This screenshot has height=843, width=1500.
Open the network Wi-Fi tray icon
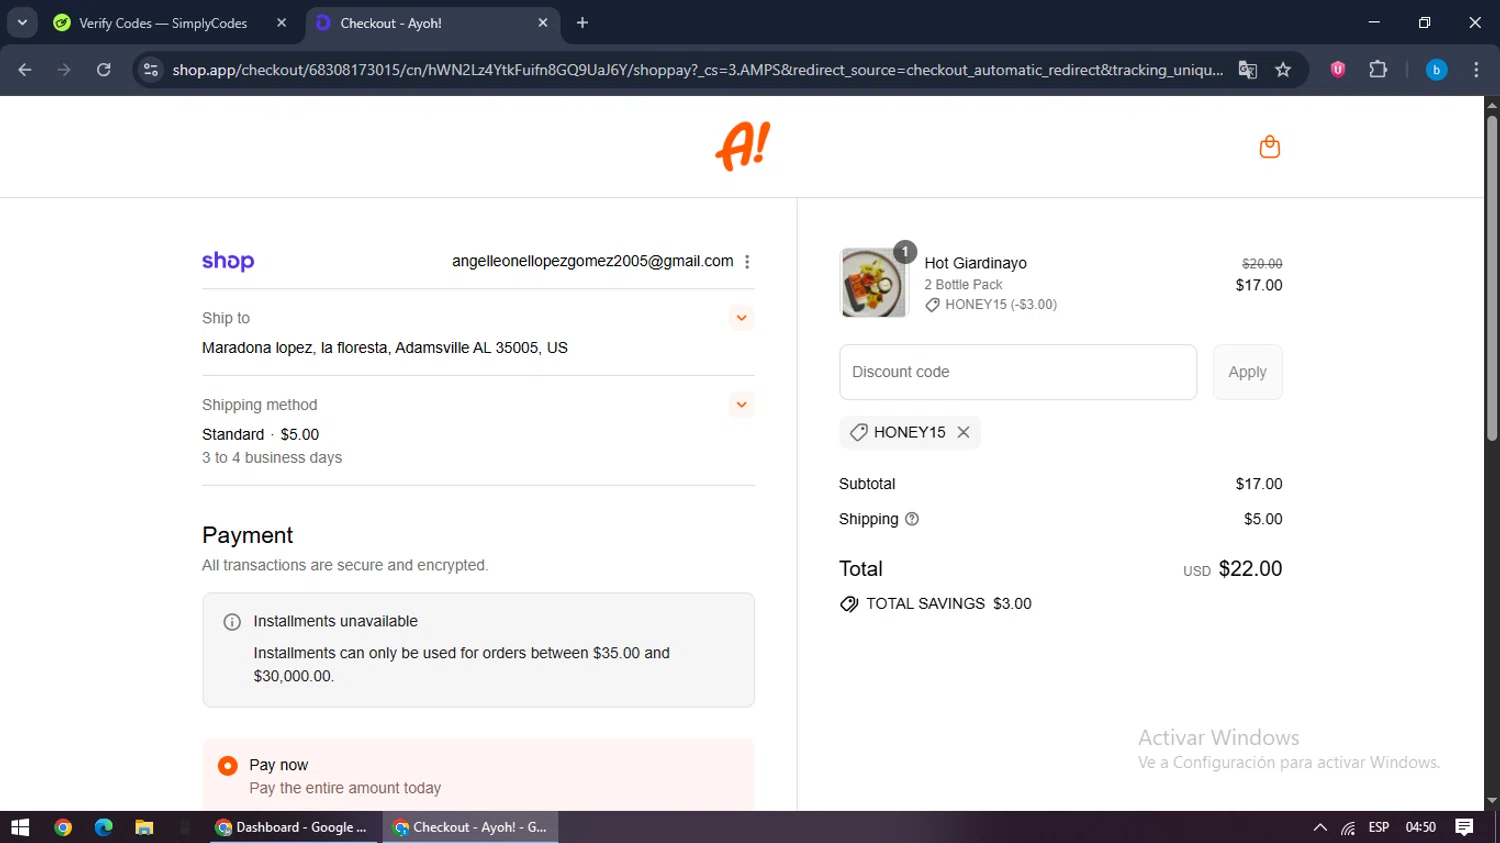click(1348, 828)
